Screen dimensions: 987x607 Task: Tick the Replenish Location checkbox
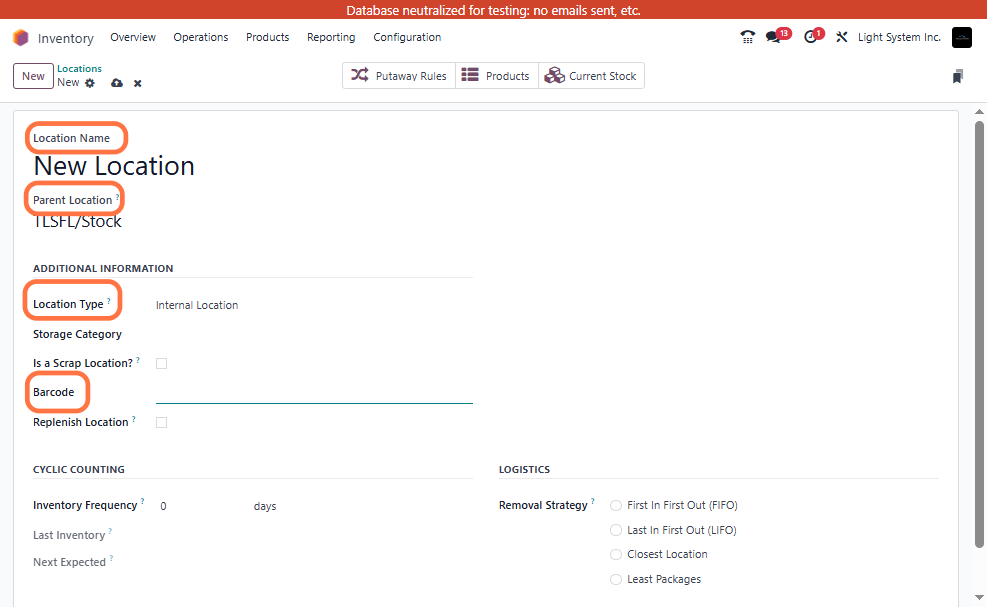(x=162, y=423)
